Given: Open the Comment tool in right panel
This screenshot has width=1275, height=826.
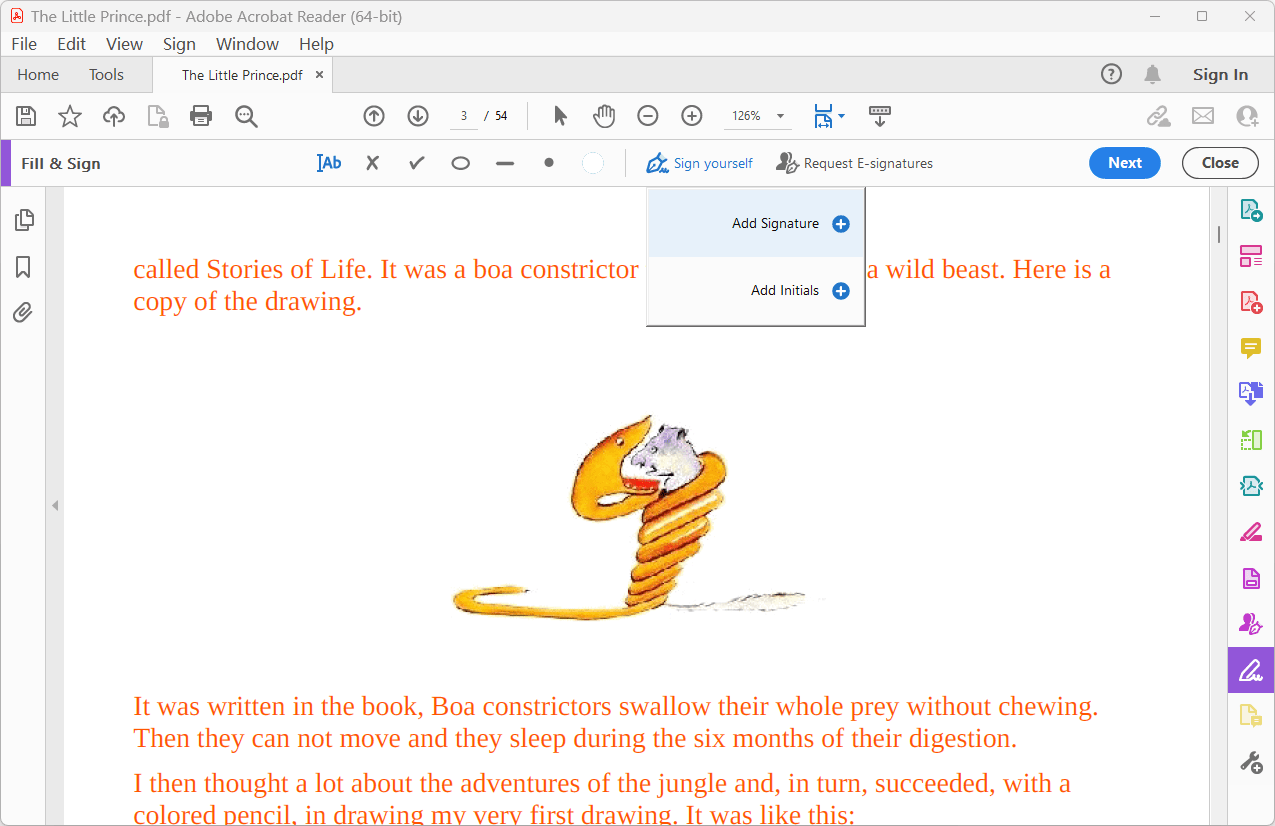Looking at the screenshot, I should pyautogui.click(x=1250, y=348).
